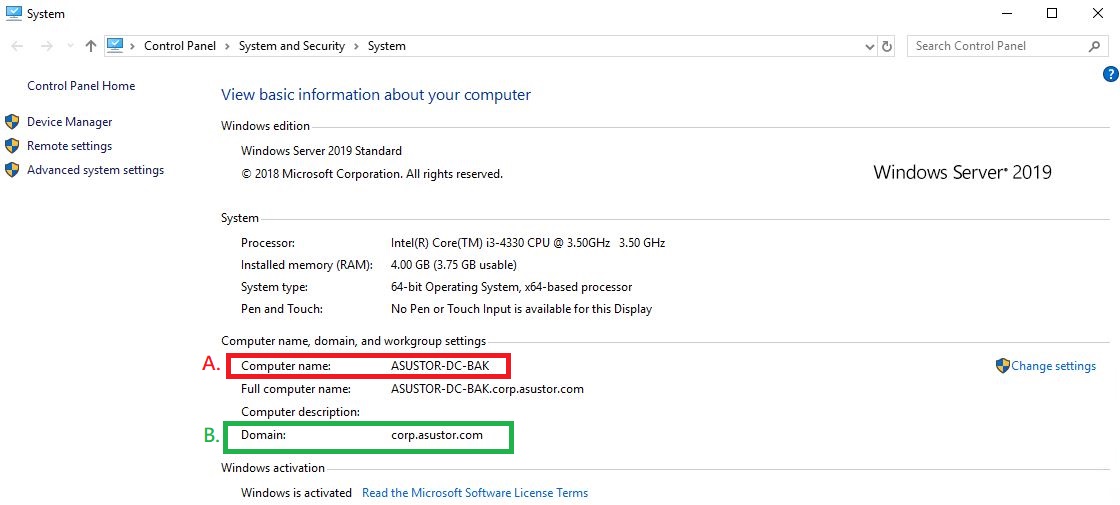The image size is (1120, 505).
Task: Click shield icon beside Advanced system settings
Action: [x=12, y=170]
